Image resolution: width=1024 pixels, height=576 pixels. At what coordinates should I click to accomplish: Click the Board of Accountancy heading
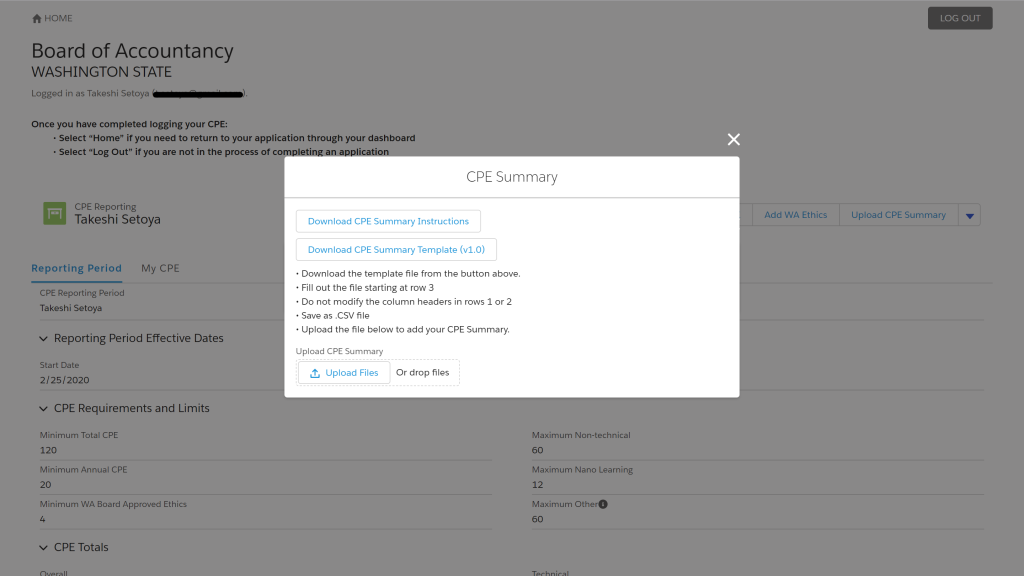click(x=133, y=51)
